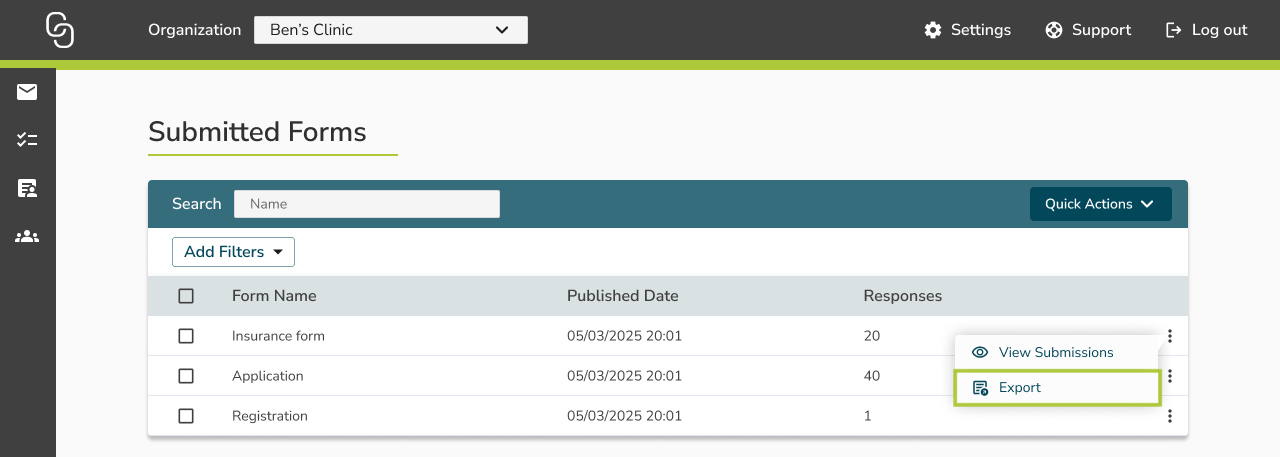
Task: Click the Settings gear icon
Action: (933, 30)
